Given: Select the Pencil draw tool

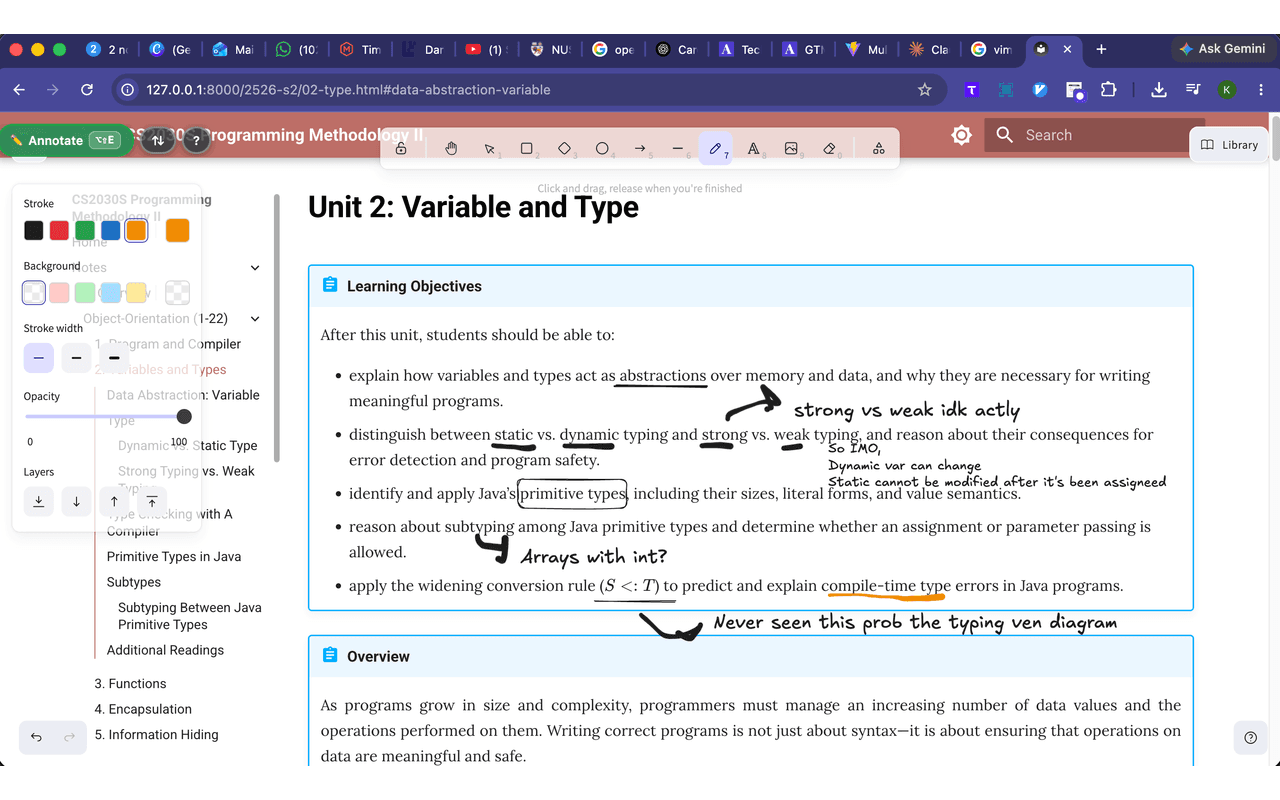Looking at the screenshot, I should pyautogui.click(x=715, y=149).
